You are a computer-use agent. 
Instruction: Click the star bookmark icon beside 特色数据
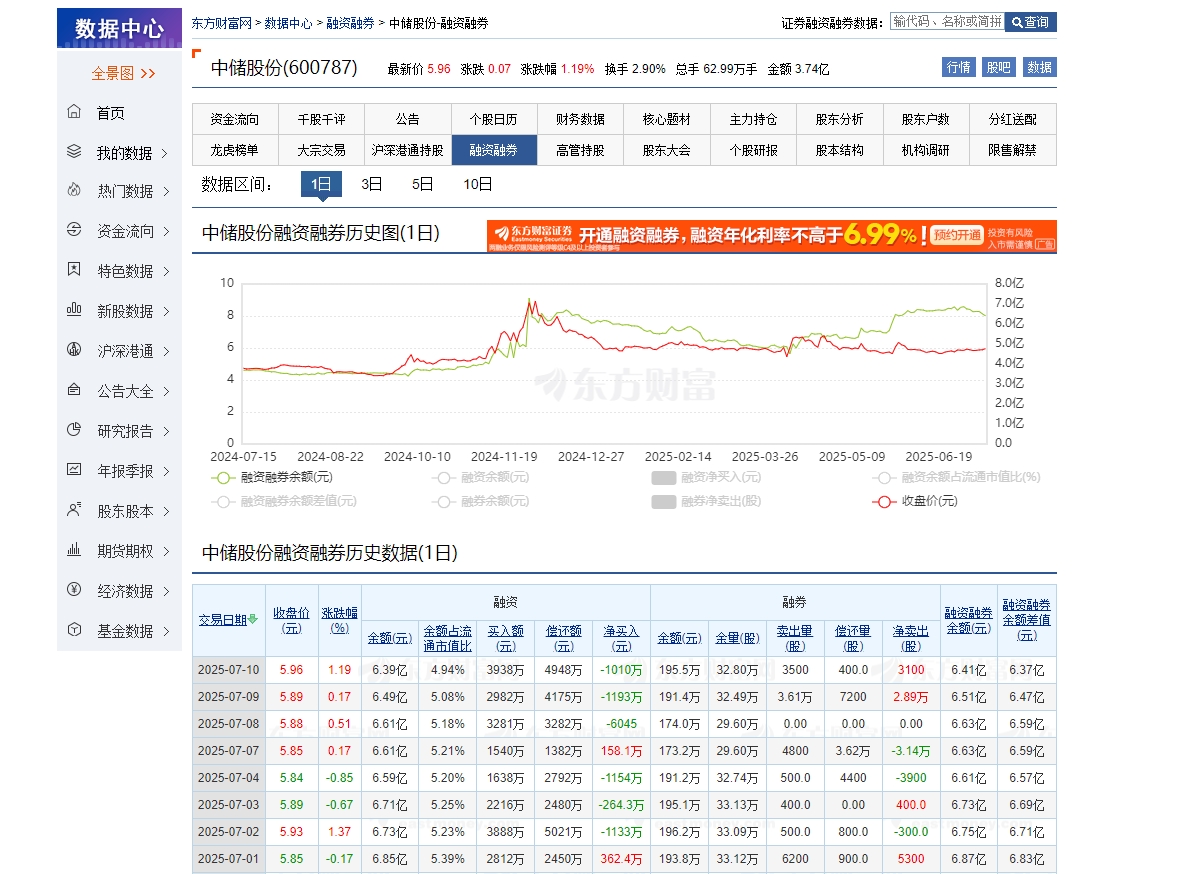pos(74,270)
